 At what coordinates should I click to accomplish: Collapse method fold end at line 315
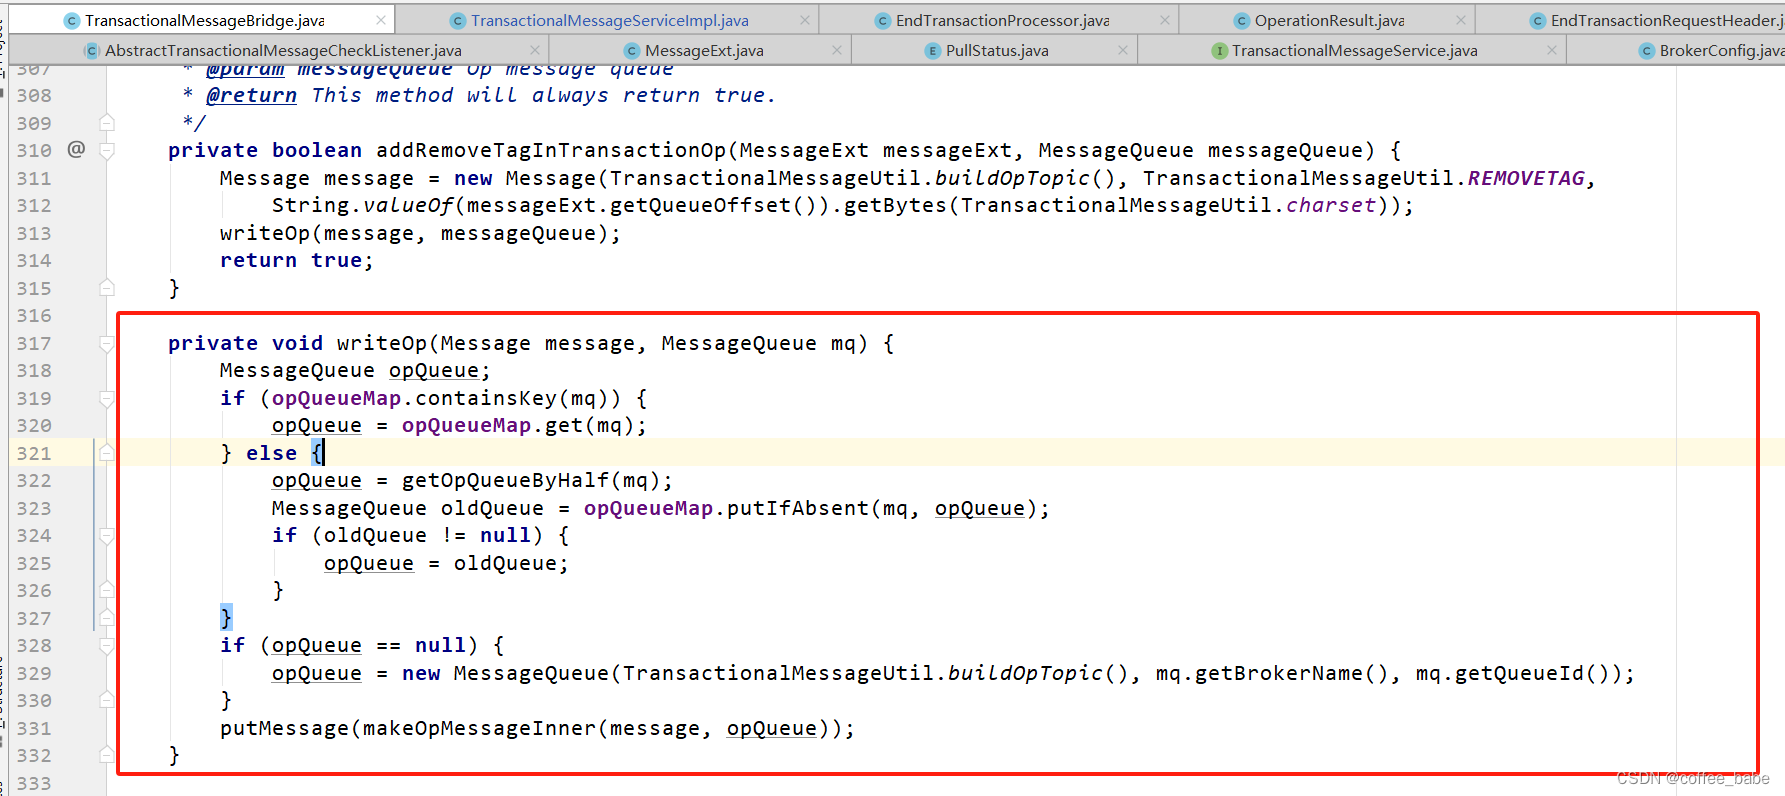pyautogui.click(x=107, y=288)
